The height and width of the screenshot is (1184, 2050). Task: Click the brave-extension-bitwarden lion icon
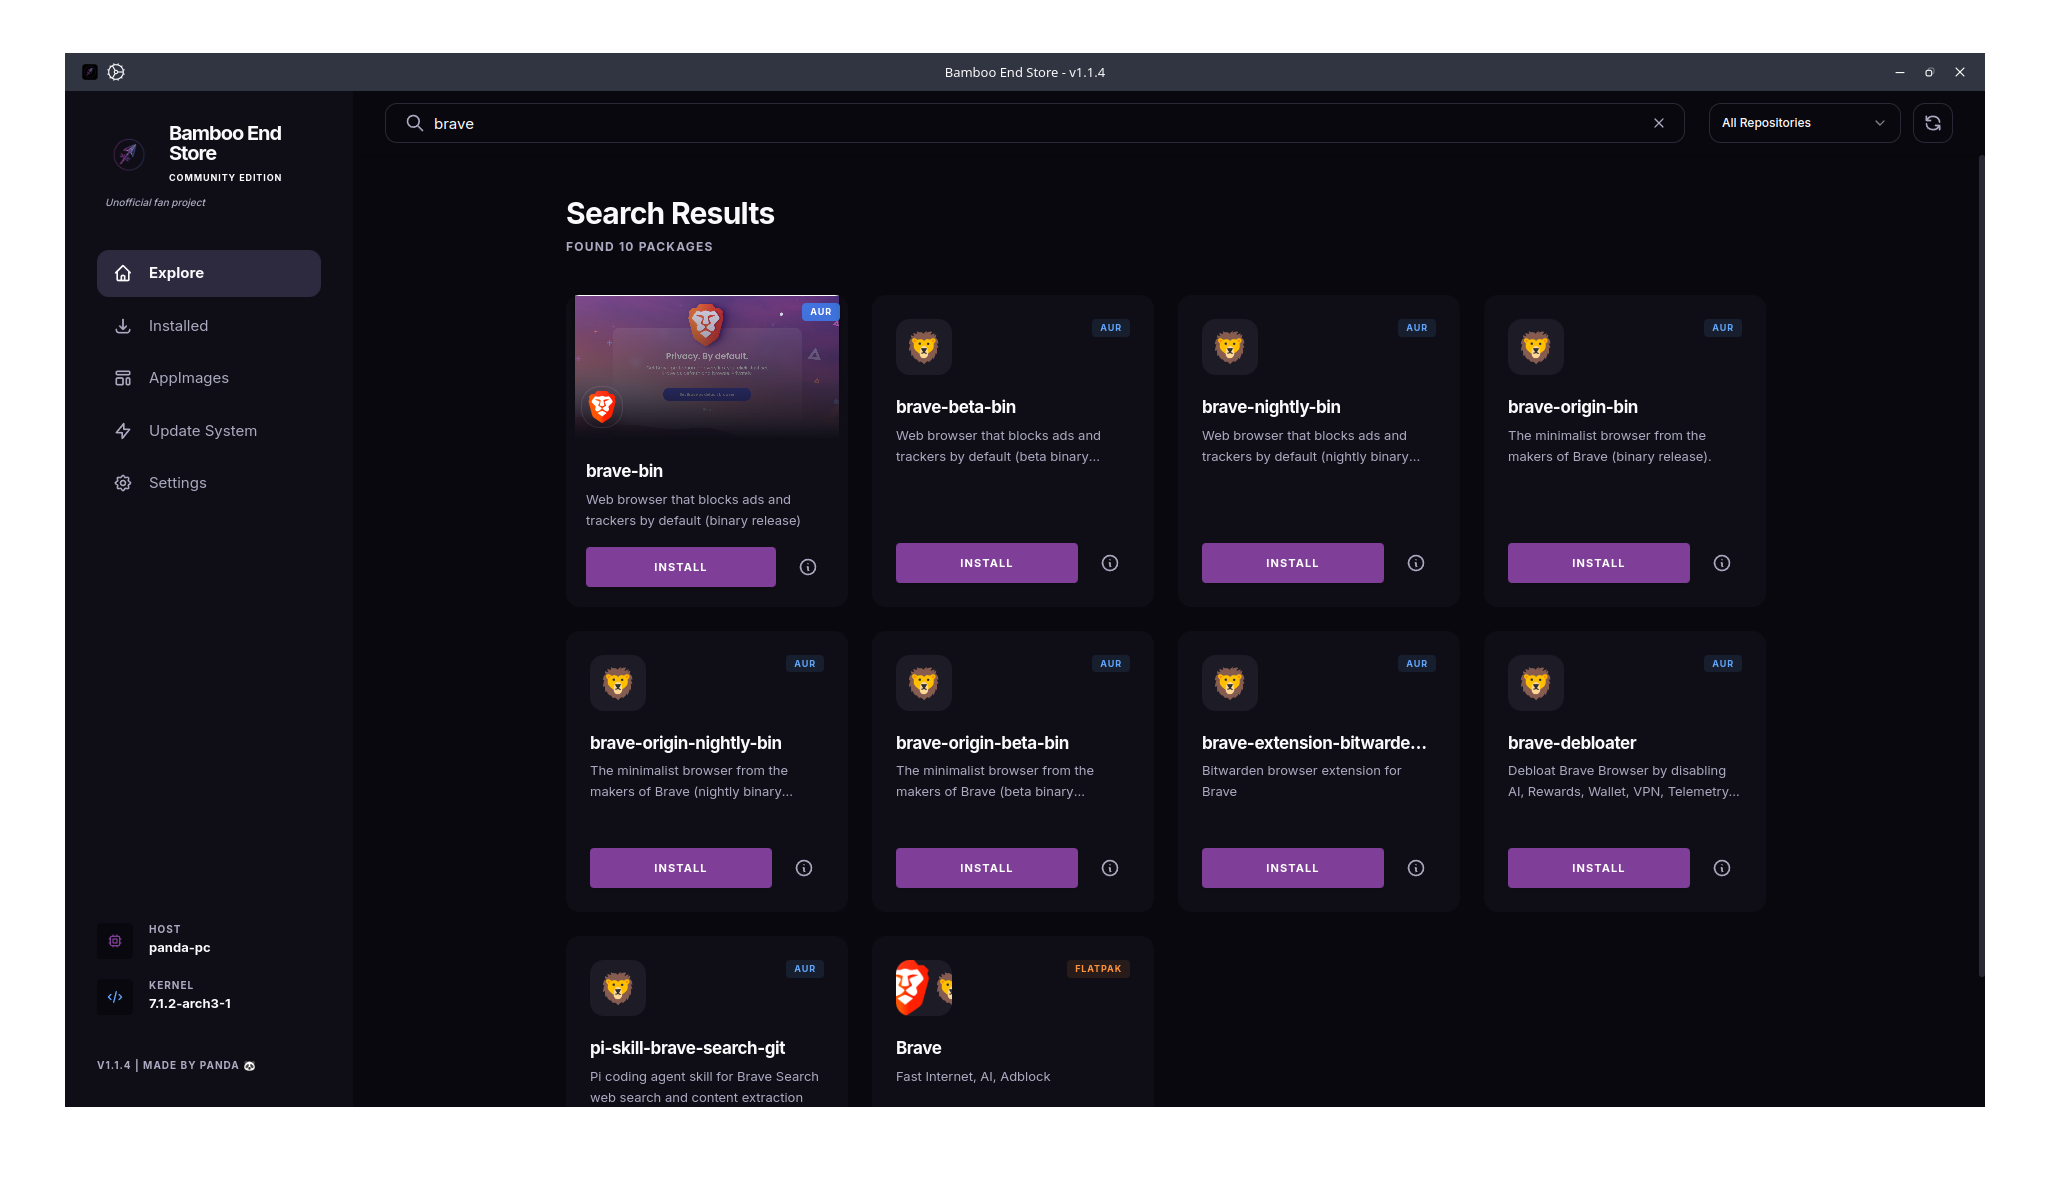pos(1230,683)
